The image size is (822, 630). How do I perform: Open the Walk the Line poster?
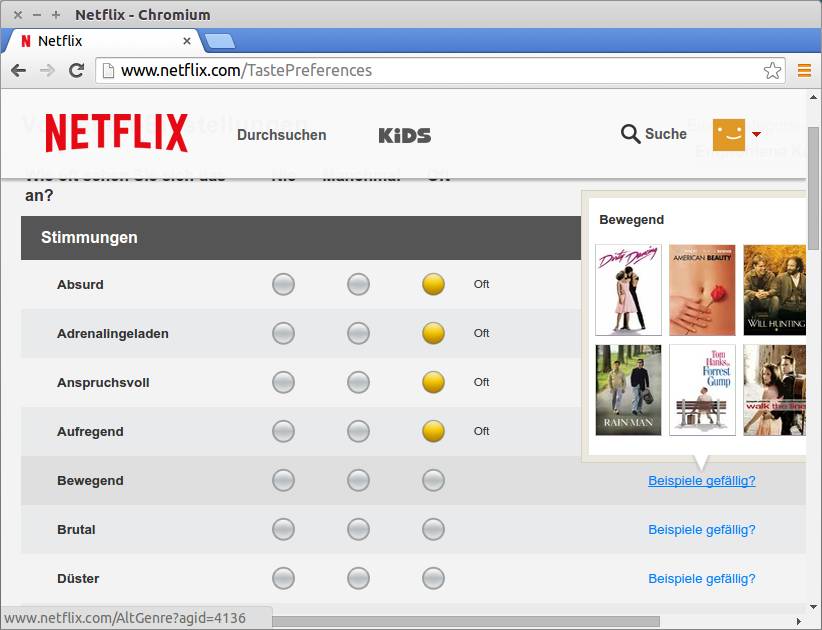(774, 390)
